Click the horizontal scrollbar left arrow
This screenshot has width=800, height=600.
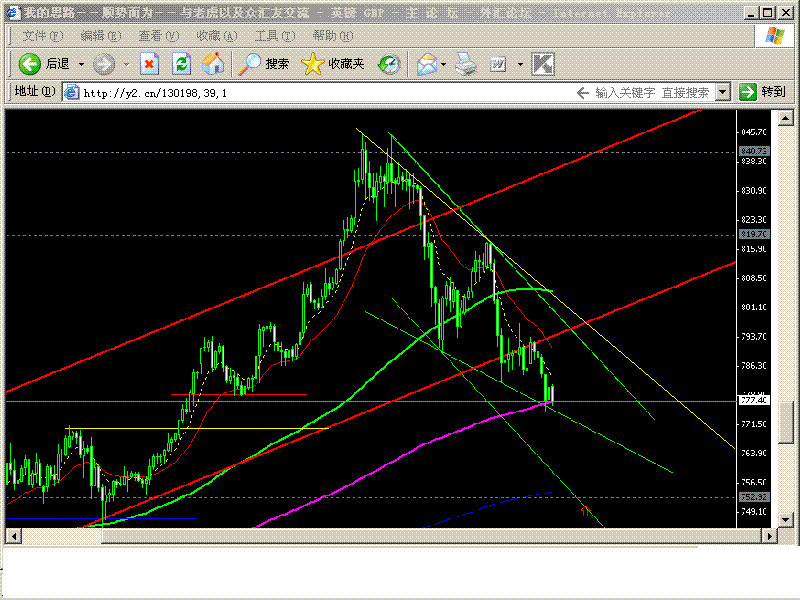click(x=13, y=536)
